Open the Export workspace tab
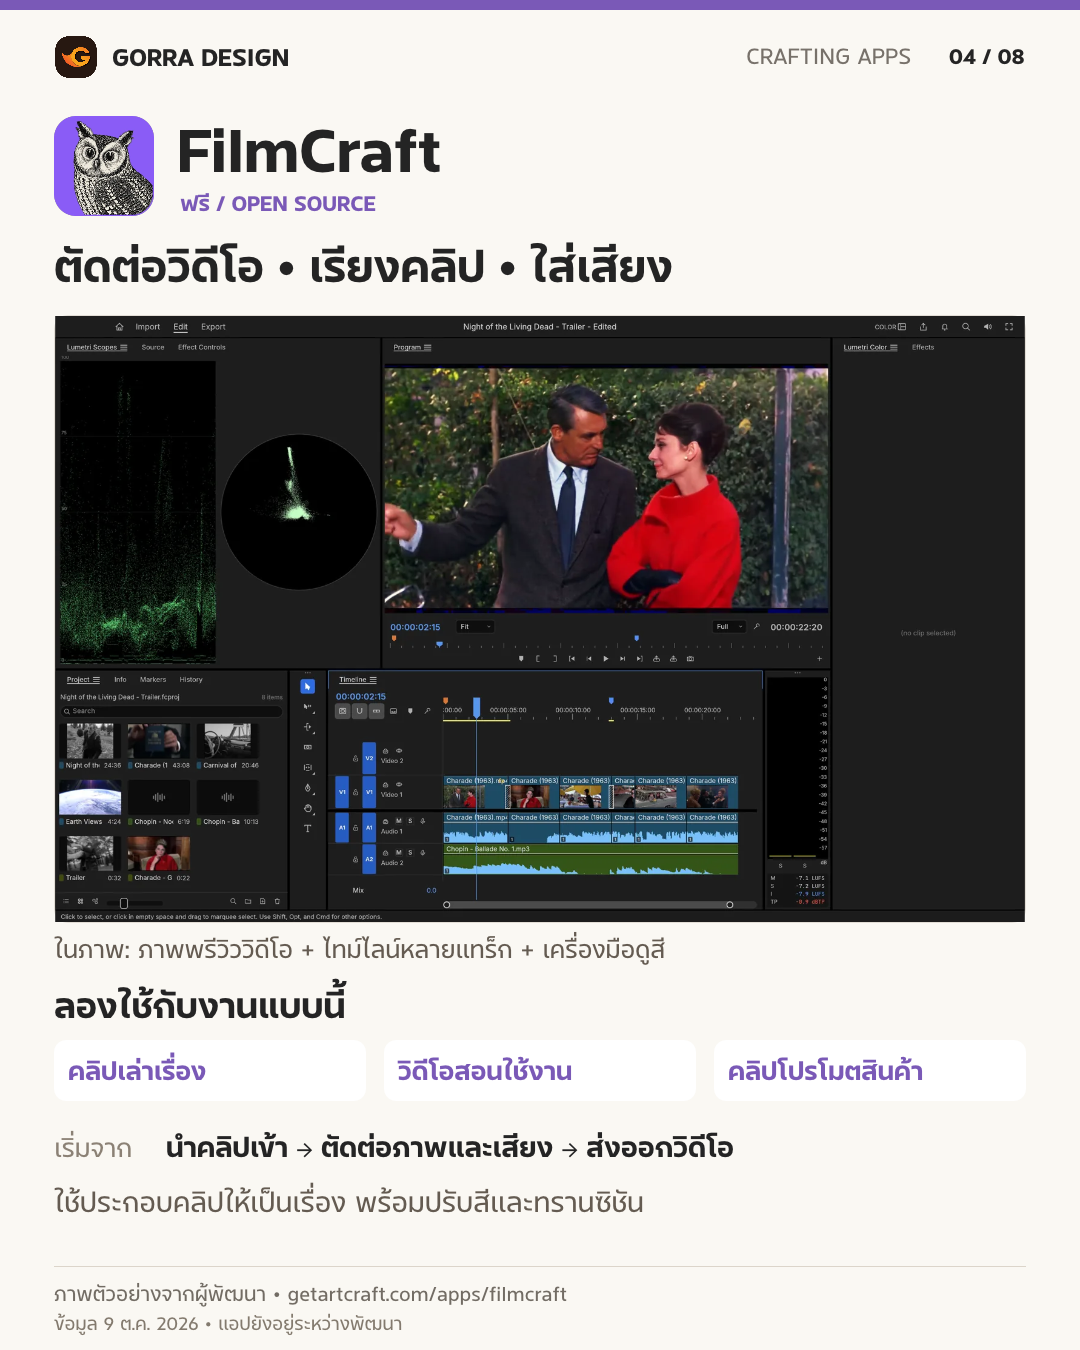 (x=213, y=327)
